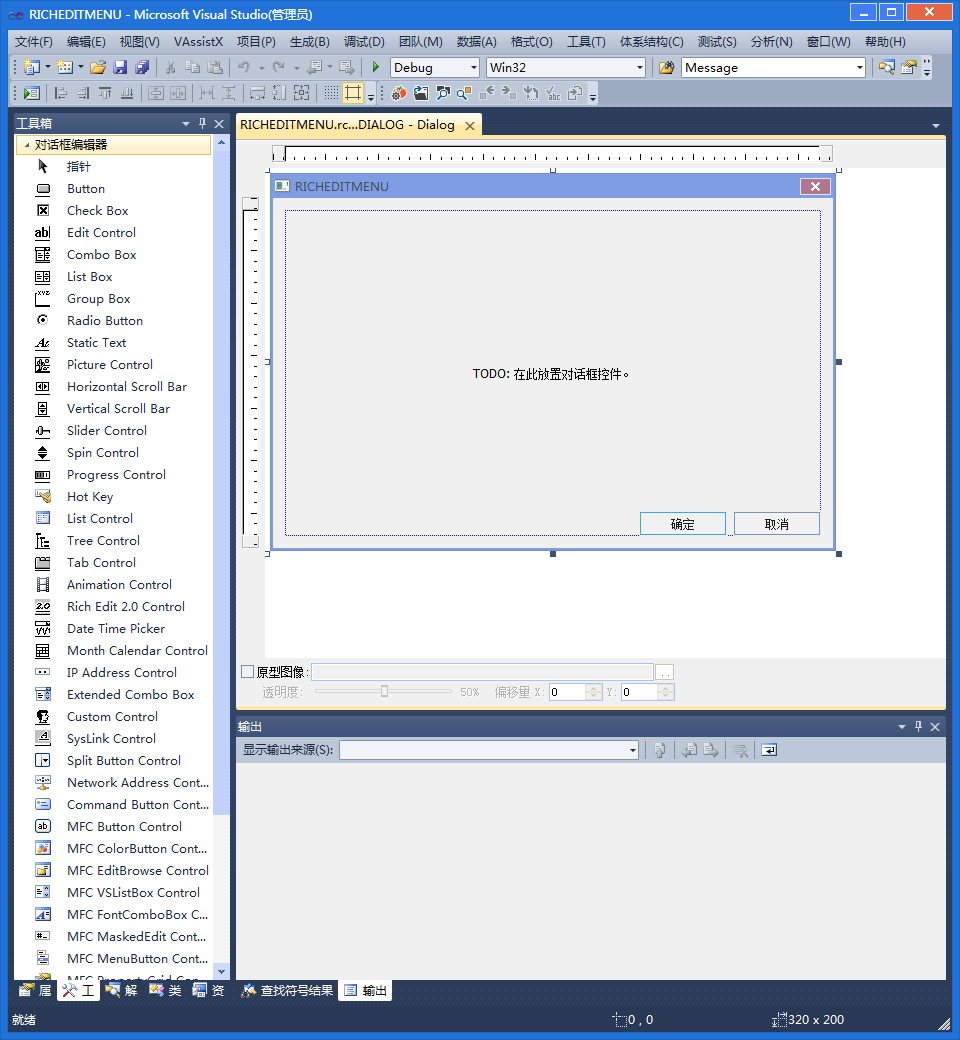The width and height of the screenshot is (960, 1040).
Task: Toggle the guides icon highlighted in the toolbar
Action: pyautogui.click(x=353, y=93)
